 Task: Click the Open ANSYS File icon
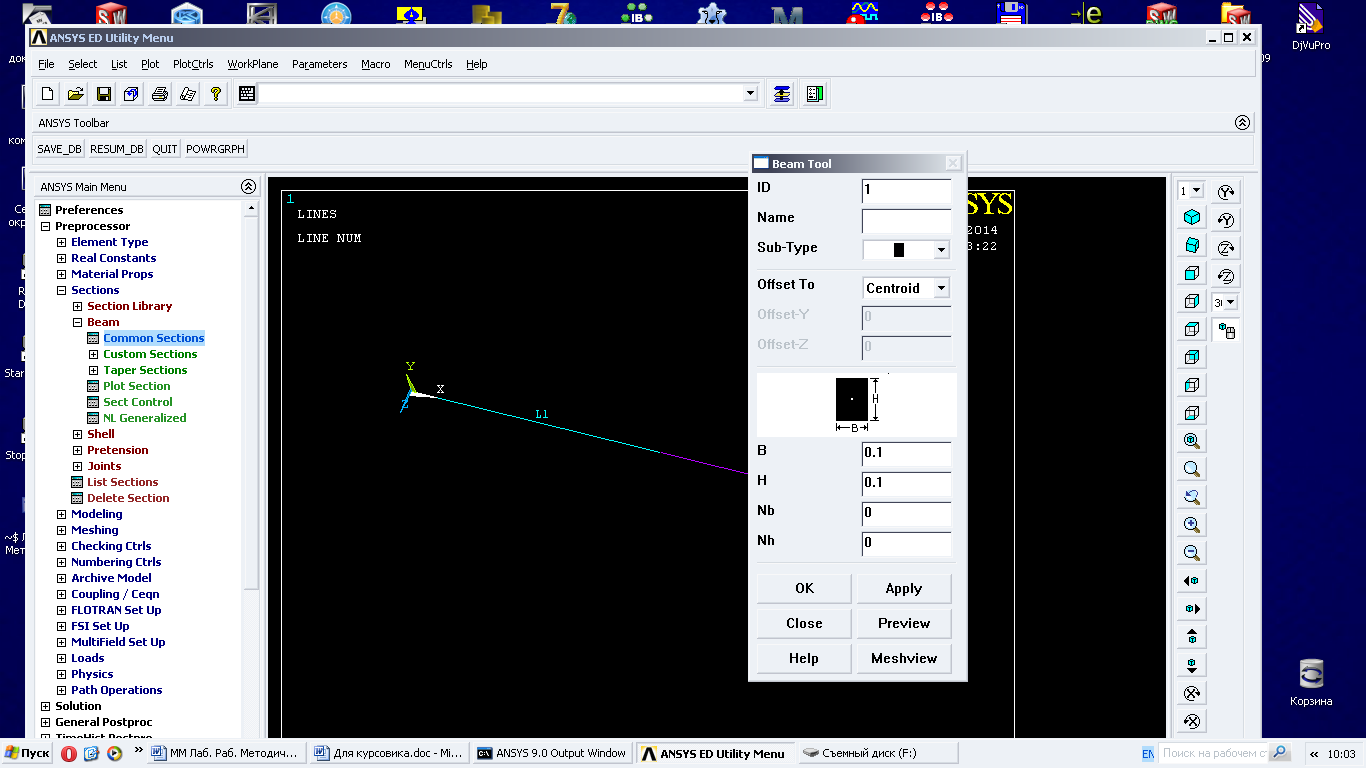(x=75, y=94)
